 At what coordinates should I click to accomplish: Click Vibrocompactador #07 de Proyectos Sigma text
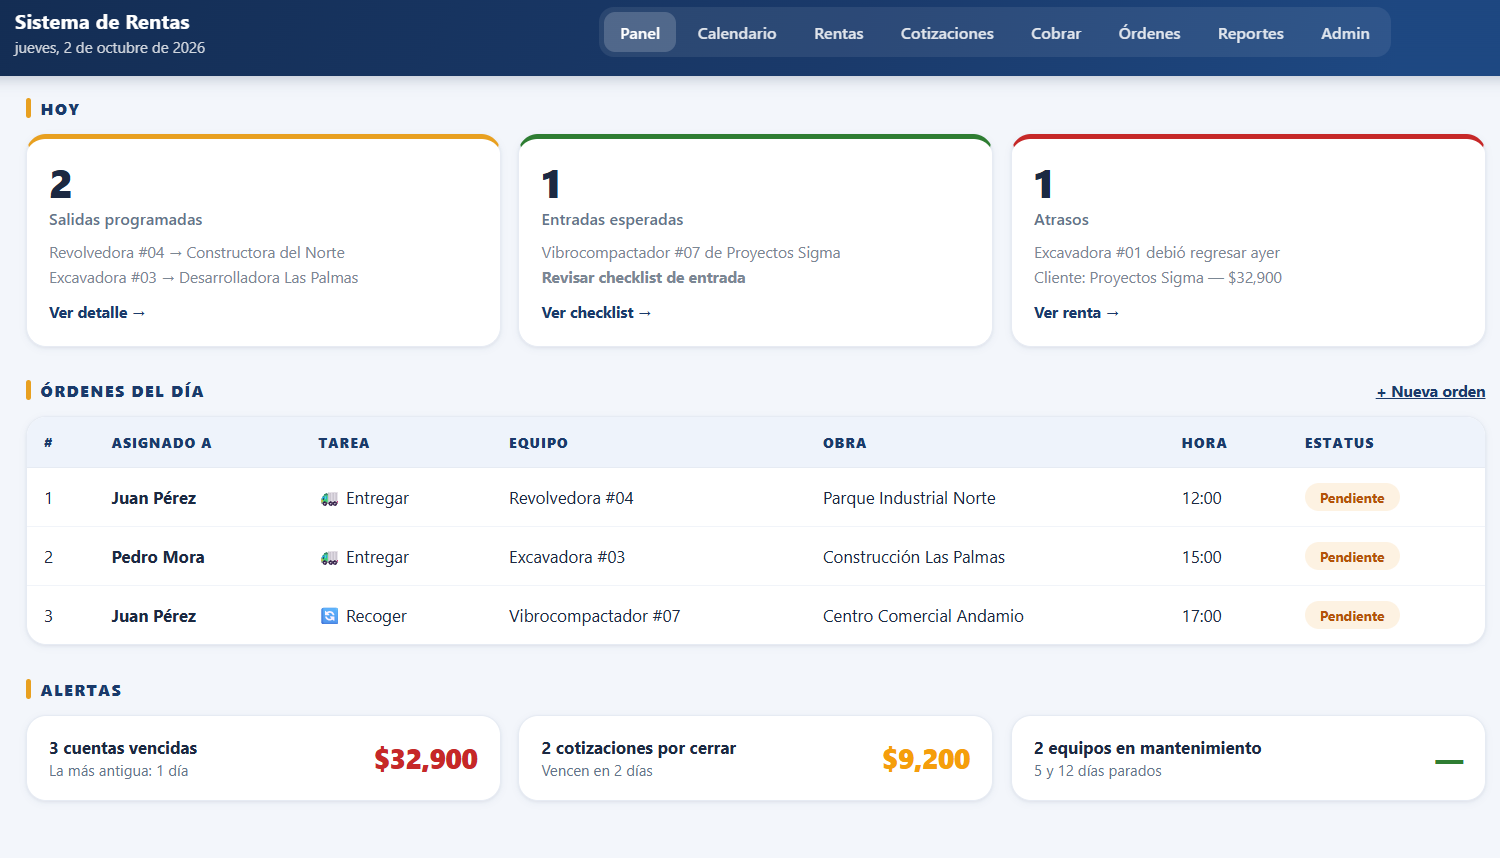[691, 253]
